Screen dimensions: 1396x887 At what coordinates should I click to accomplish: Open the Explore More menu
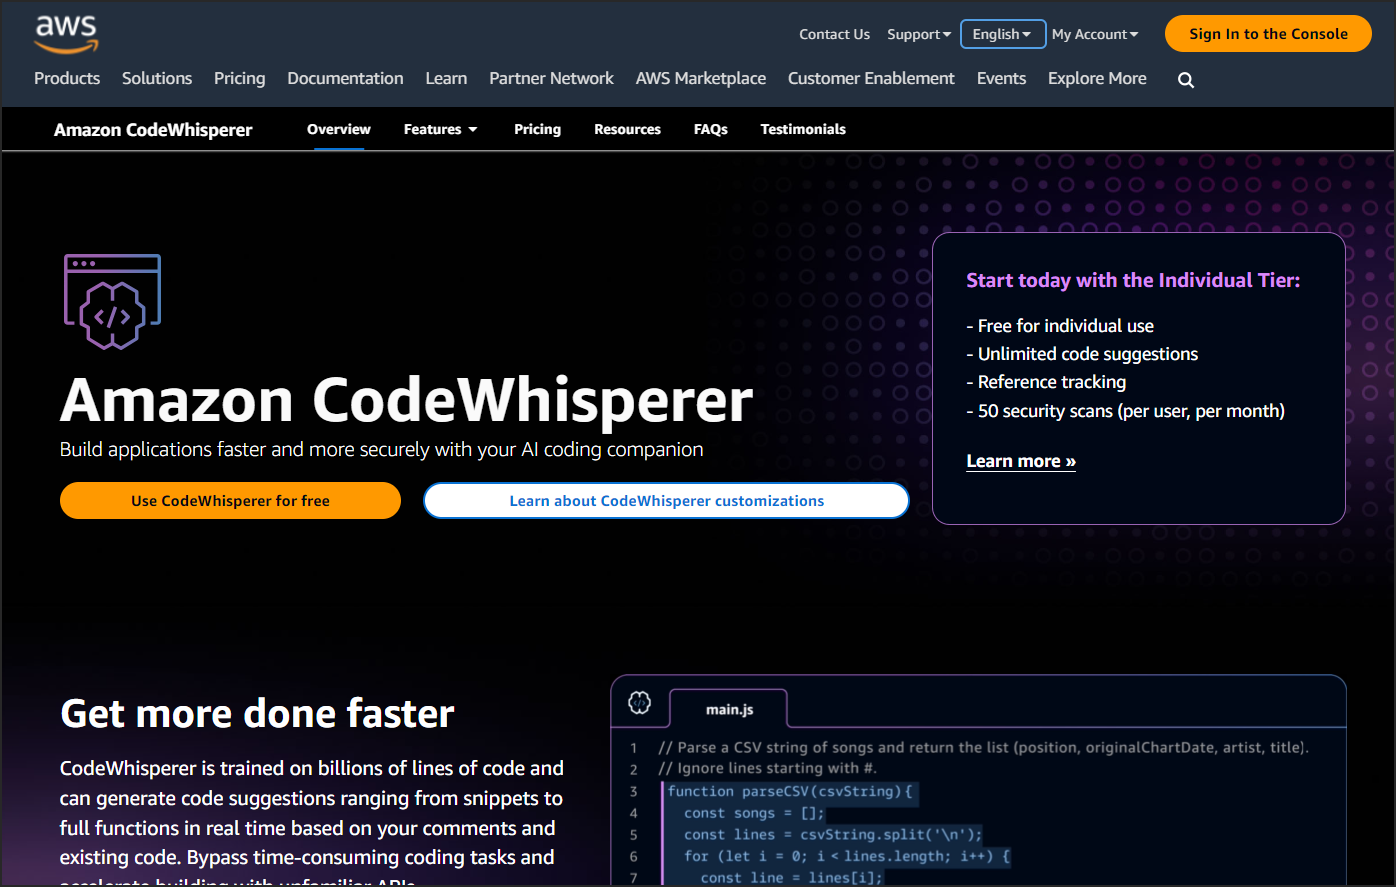(x=1097, y=78)
